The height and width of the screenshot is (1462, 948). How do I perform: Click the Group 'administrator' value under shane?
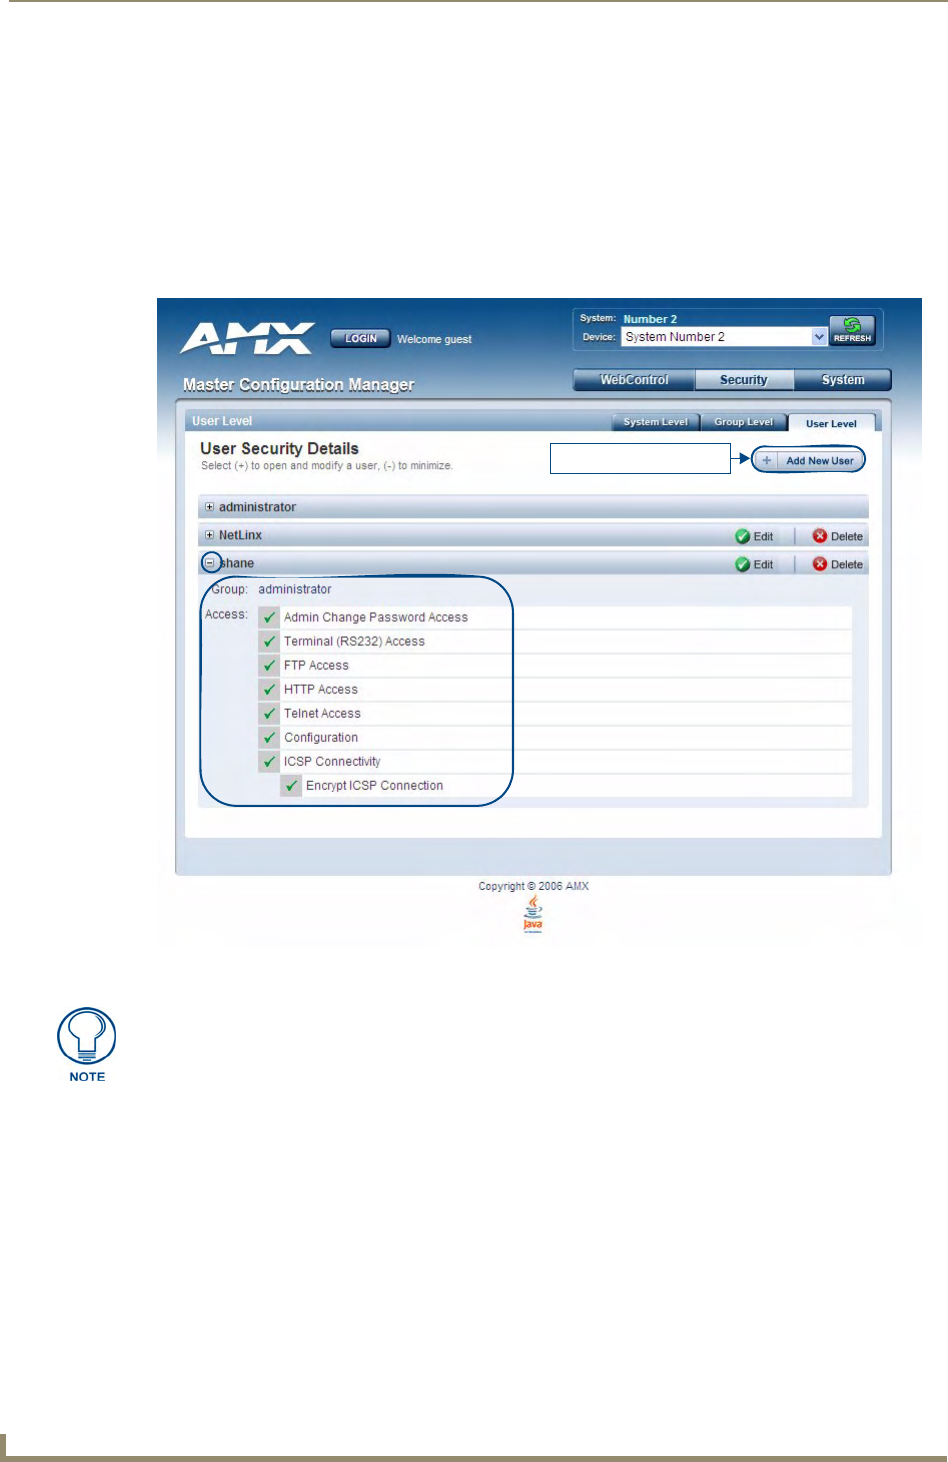294,589
